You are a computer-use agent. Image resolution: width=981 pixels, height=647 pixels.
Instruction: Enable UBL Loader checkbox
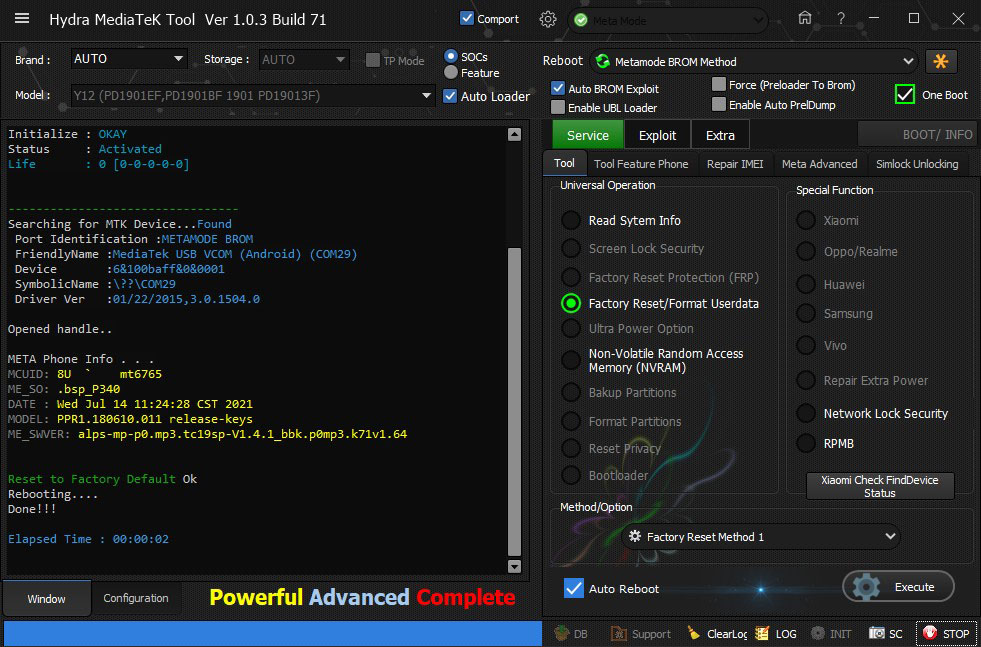tap(557, 107)
